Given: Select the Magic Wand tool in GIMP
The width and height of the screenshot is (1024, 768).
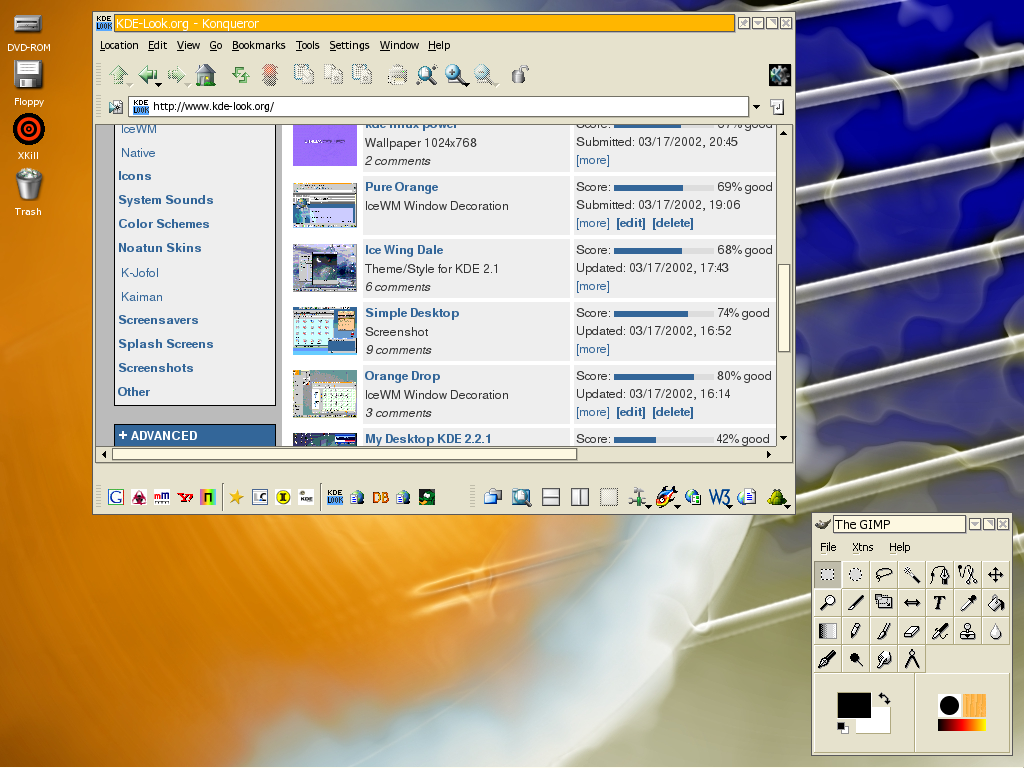Looking at the screenshot, I should click(x=912, y=575).
